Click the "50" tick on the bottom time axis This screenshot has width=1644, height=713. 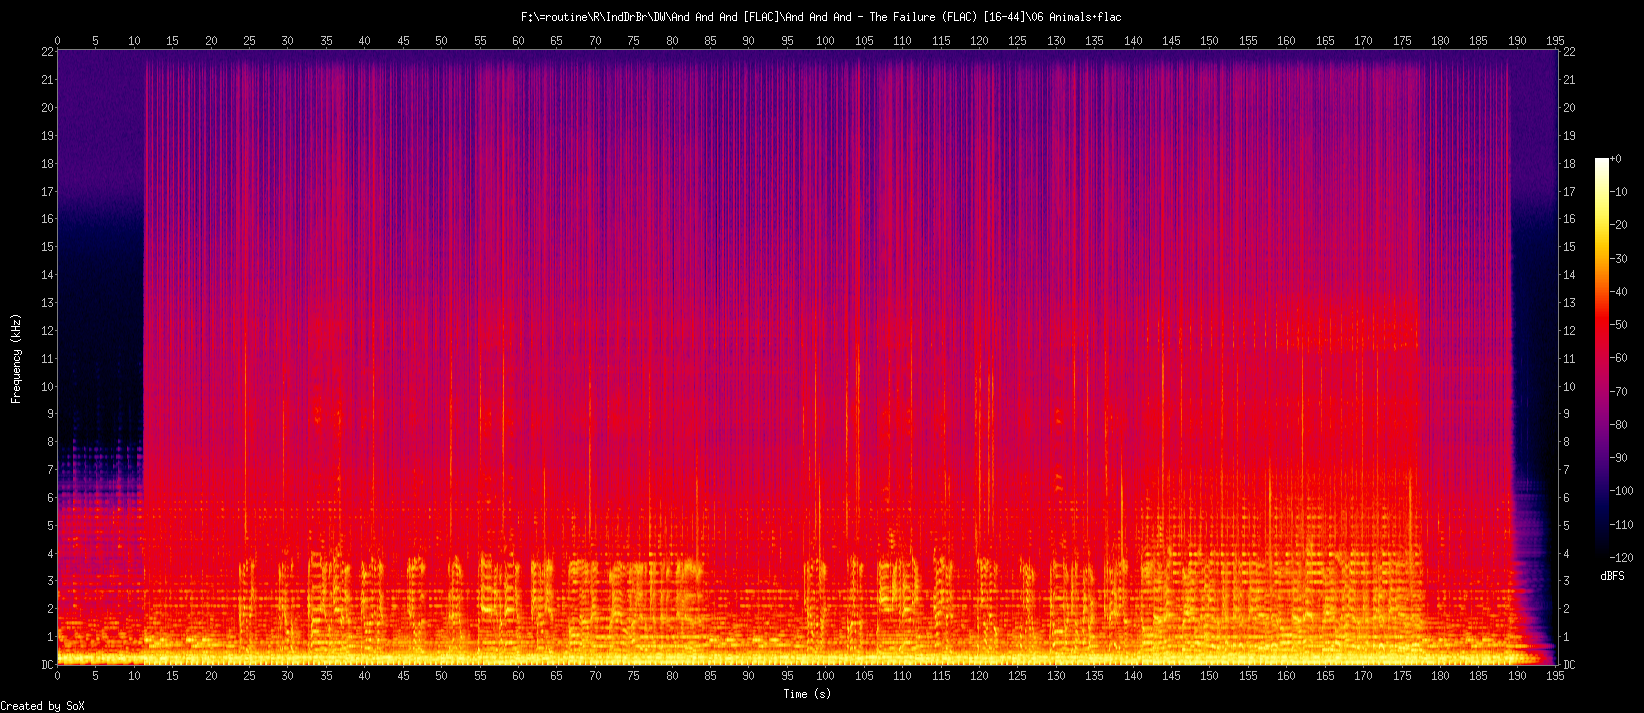pyautogui.click(x=441, y=676)
